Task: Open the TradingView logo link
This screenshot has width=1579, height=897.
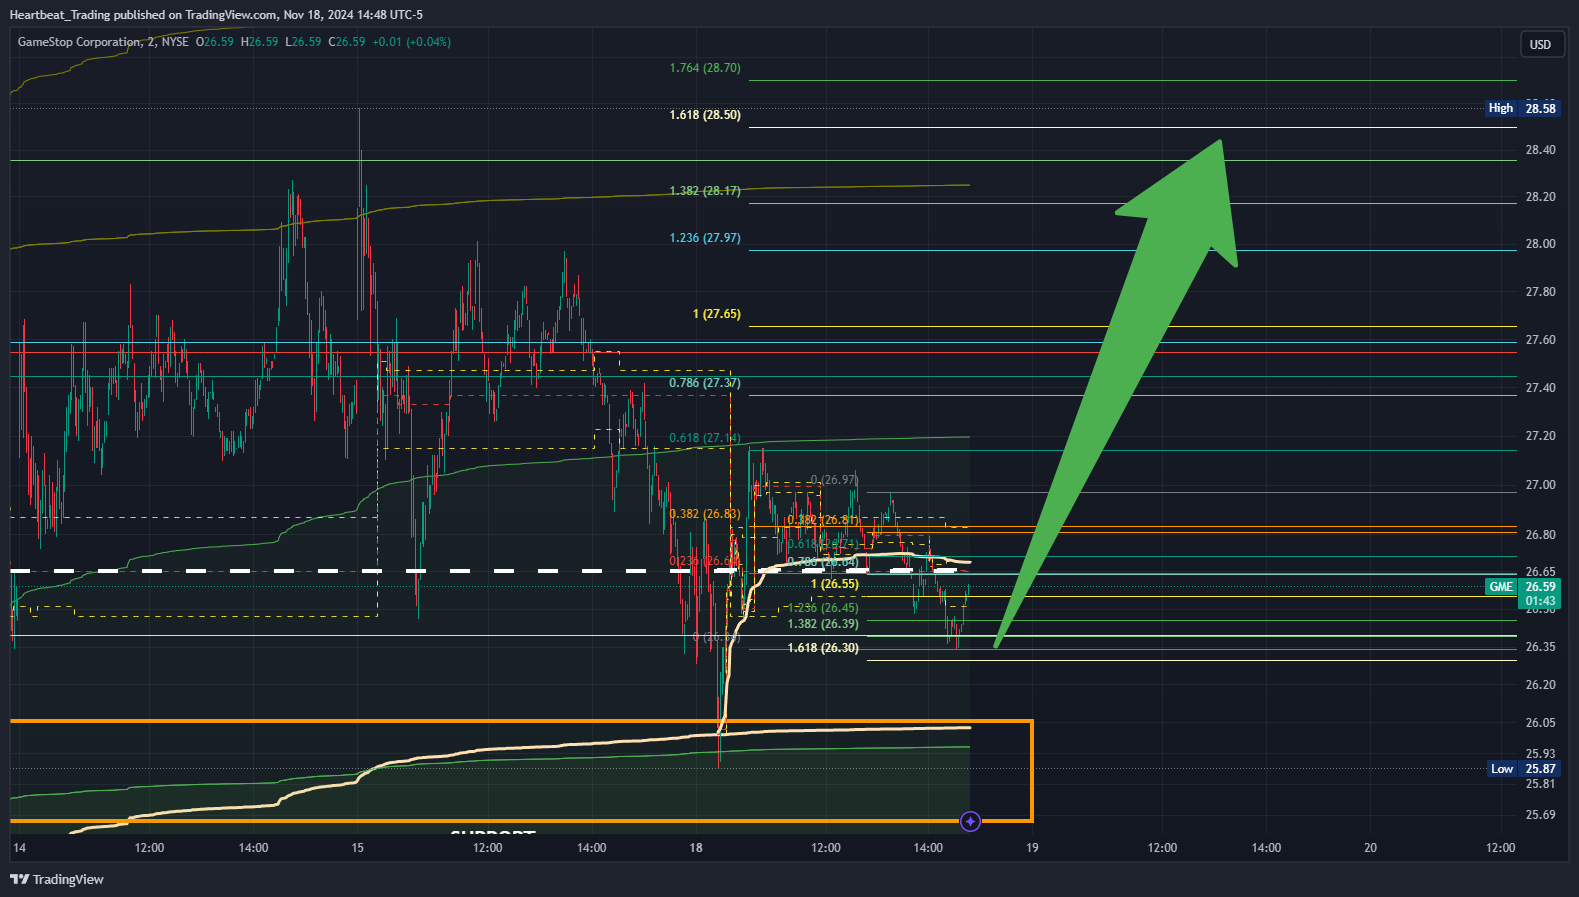Action: pyautogui.click(x=57, y=879)
